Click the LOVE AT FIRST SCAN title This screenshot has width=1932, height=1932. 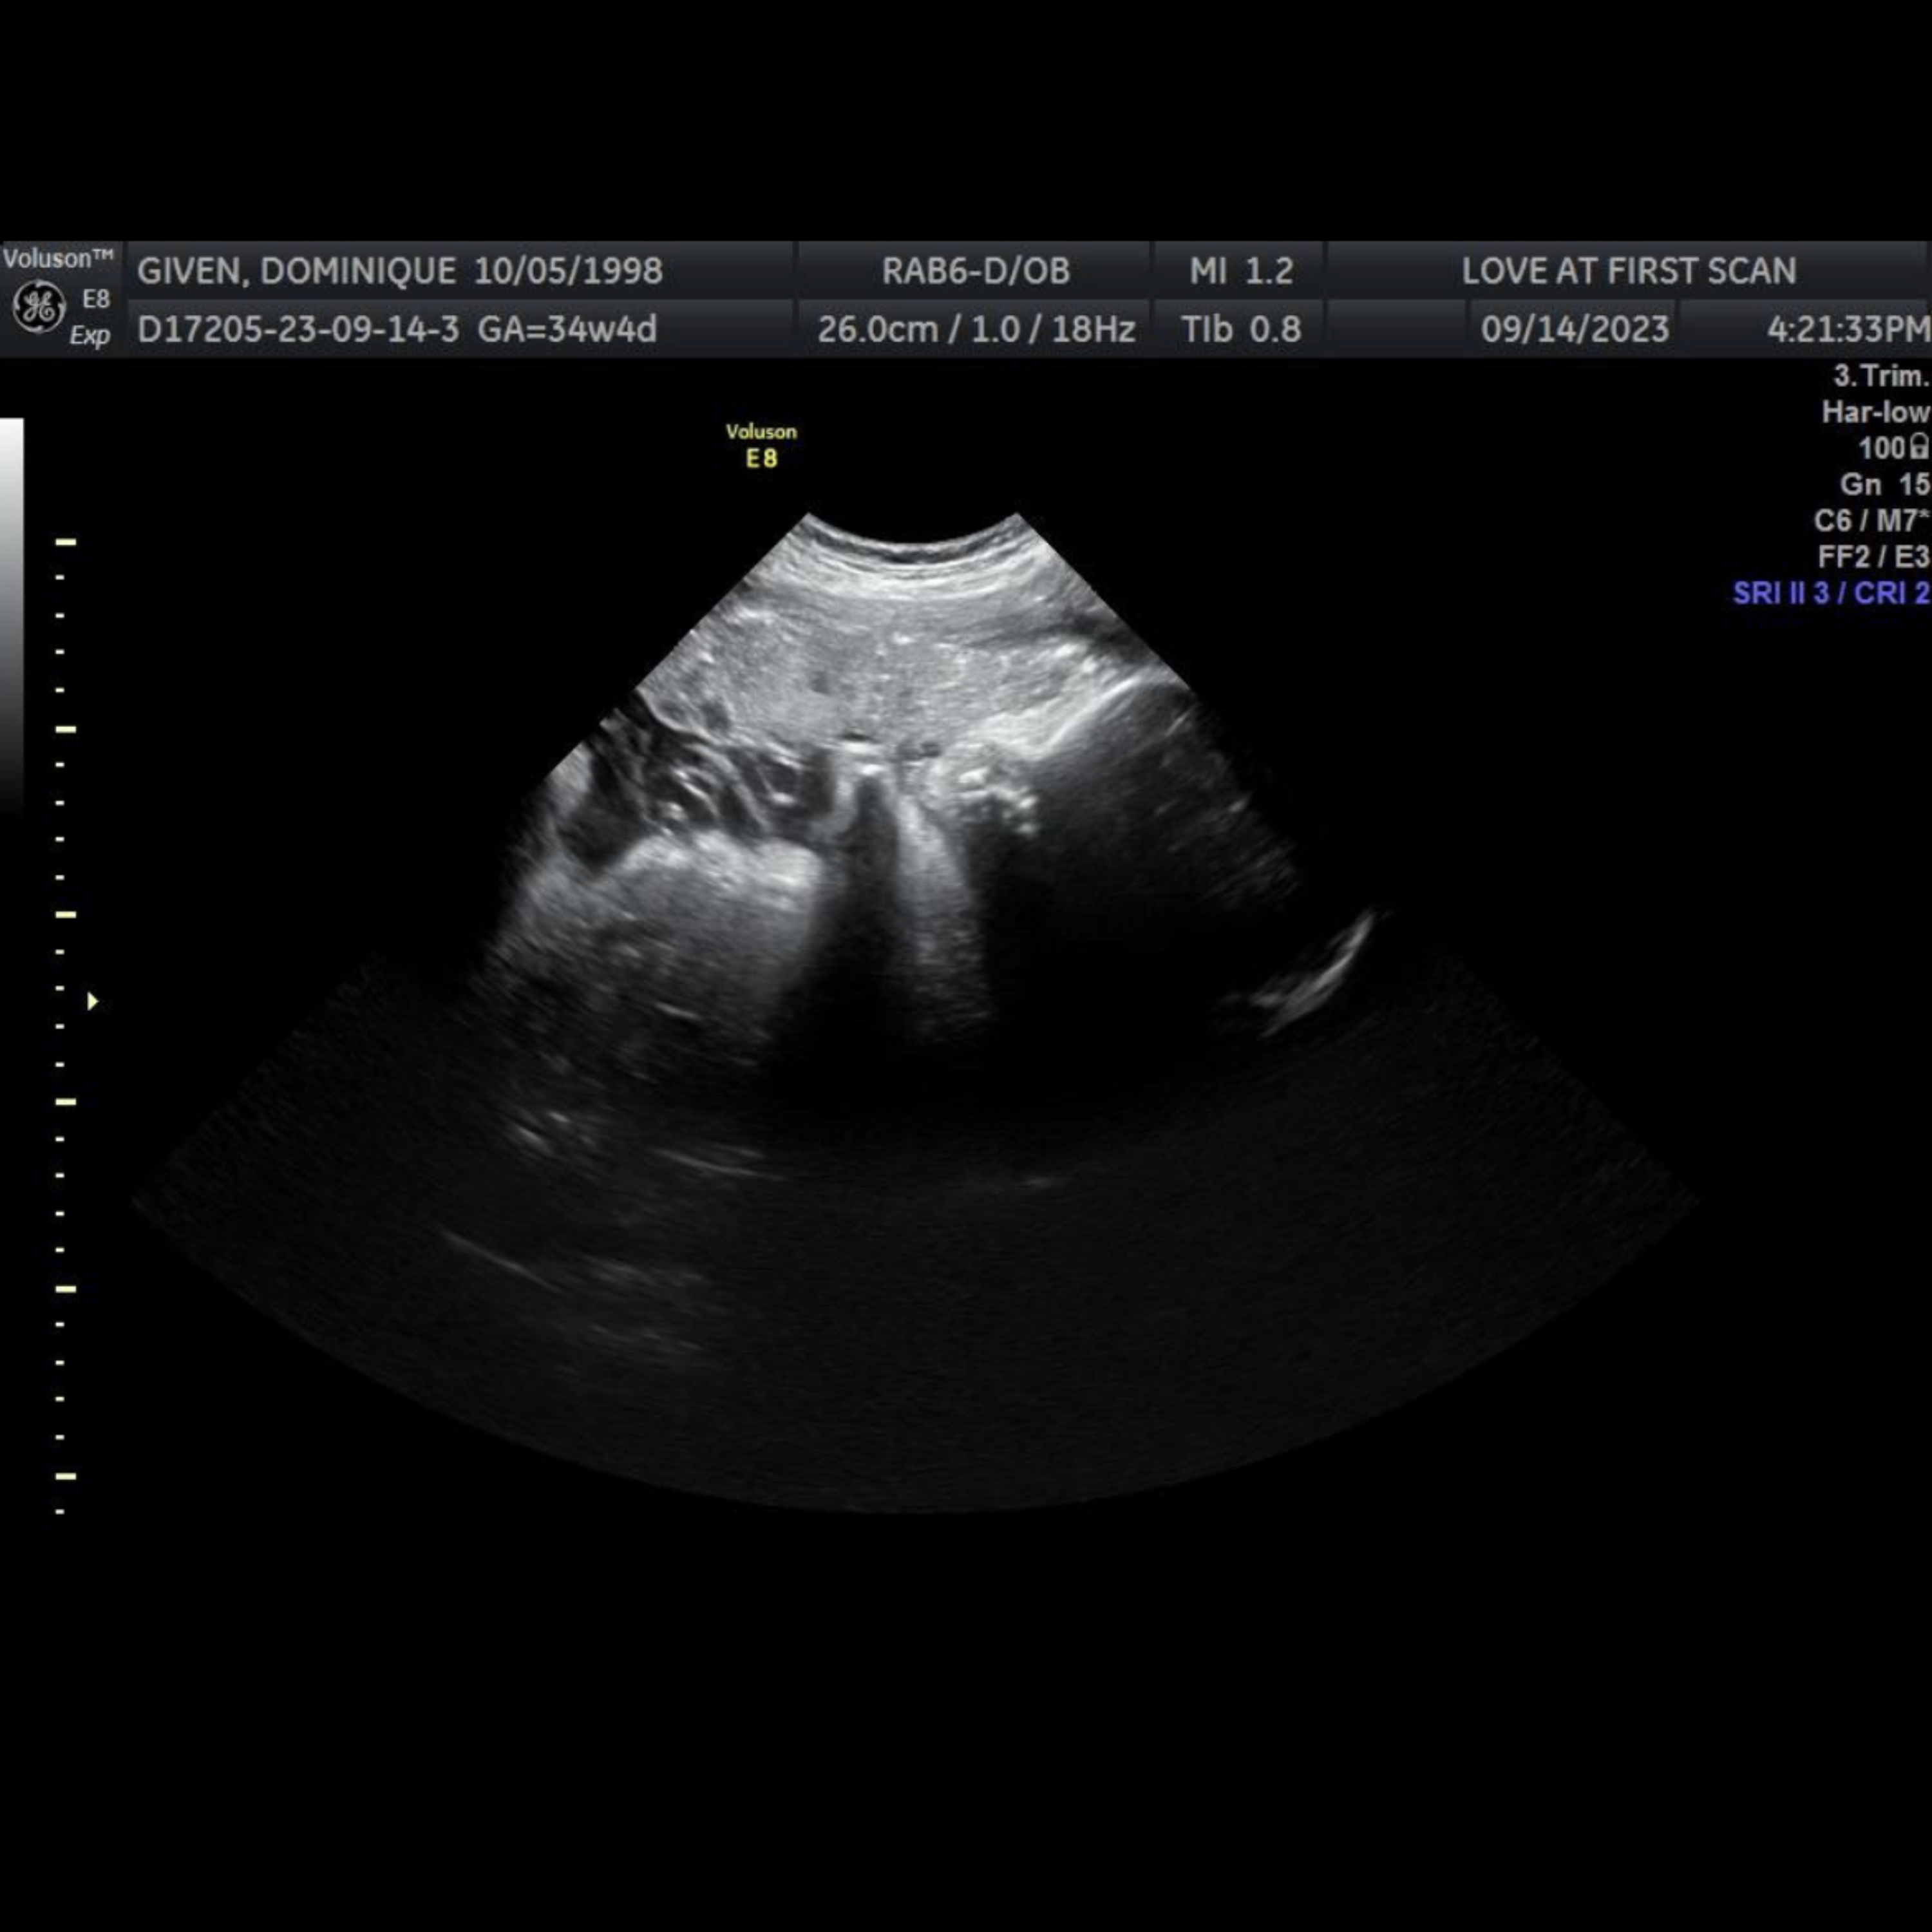1628,271
